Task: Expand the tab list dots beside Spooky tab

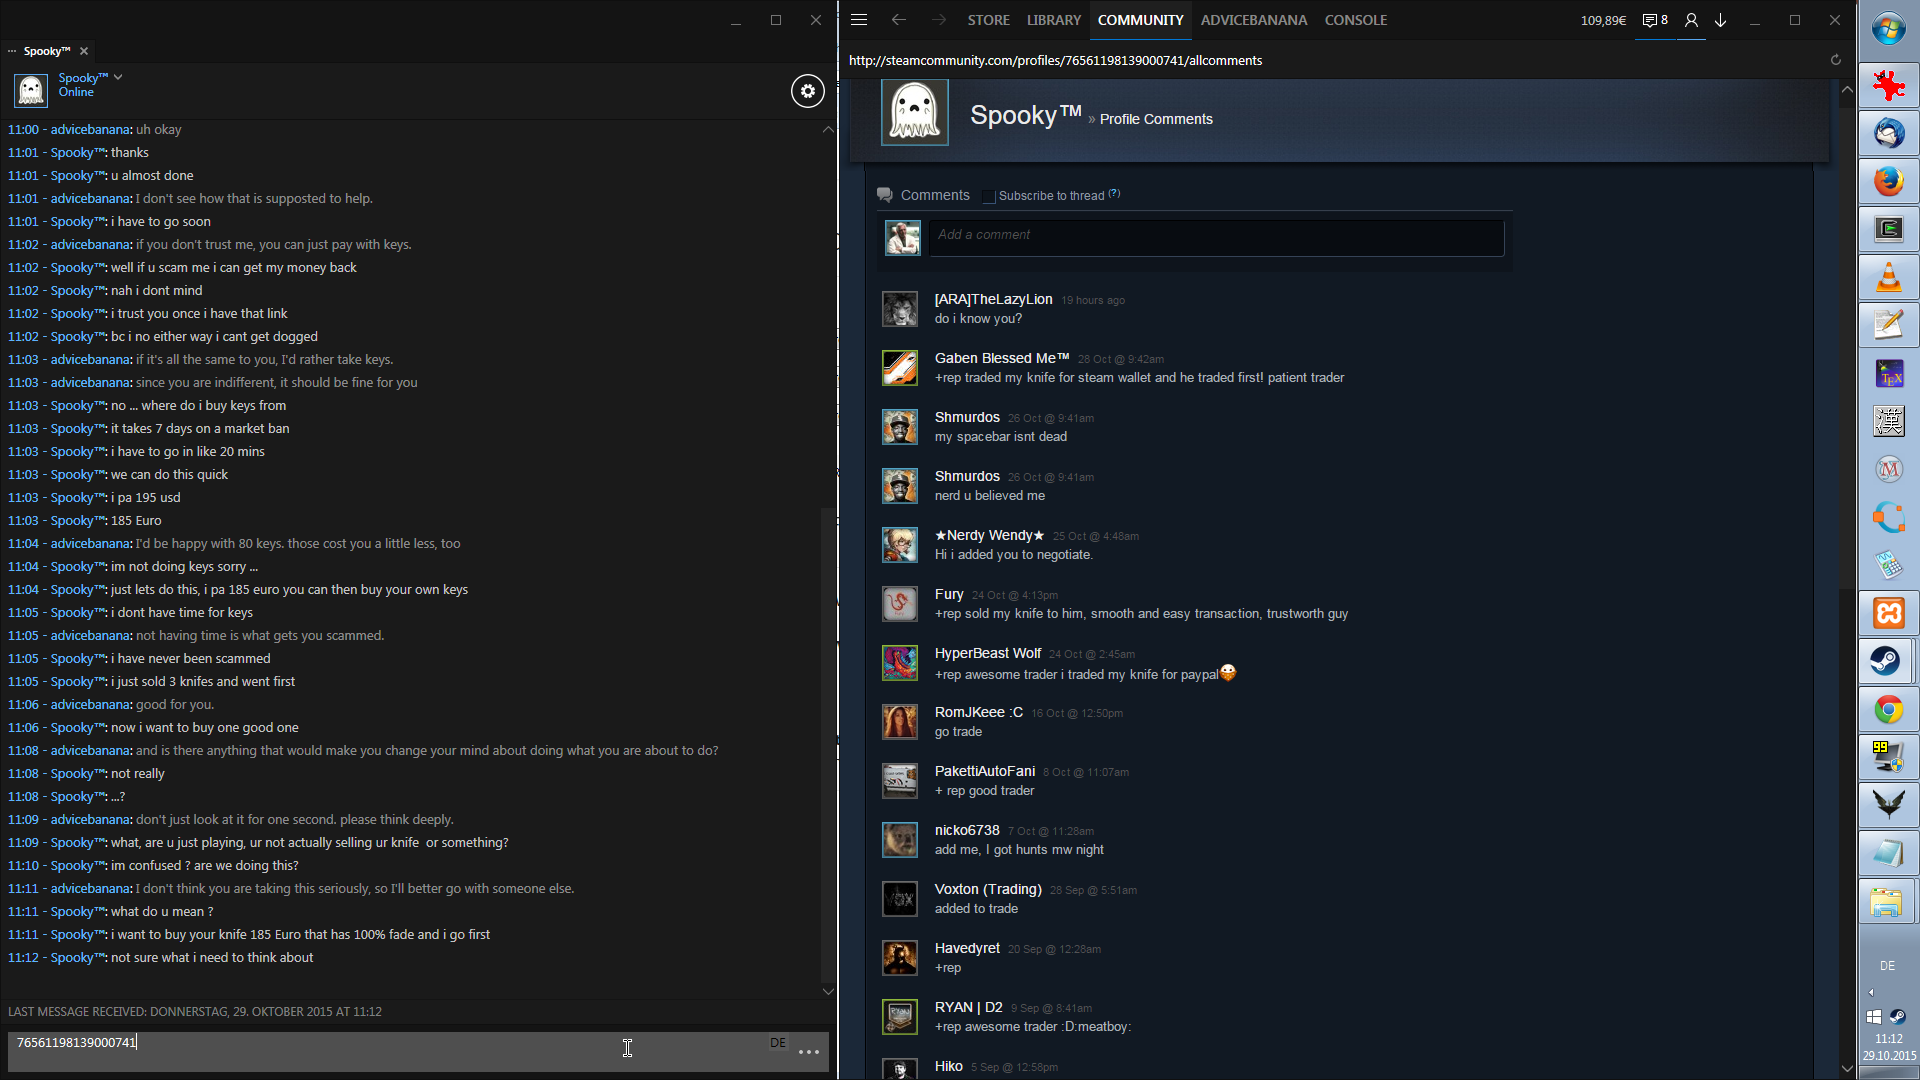Action: [x=12, y=51]
